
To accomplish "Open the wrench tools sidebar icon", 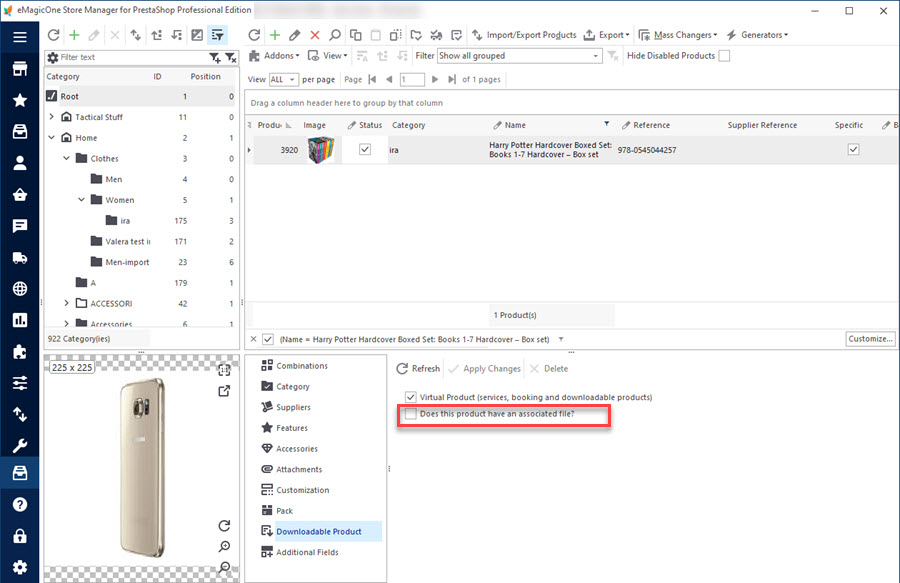I will coord(20,445).
